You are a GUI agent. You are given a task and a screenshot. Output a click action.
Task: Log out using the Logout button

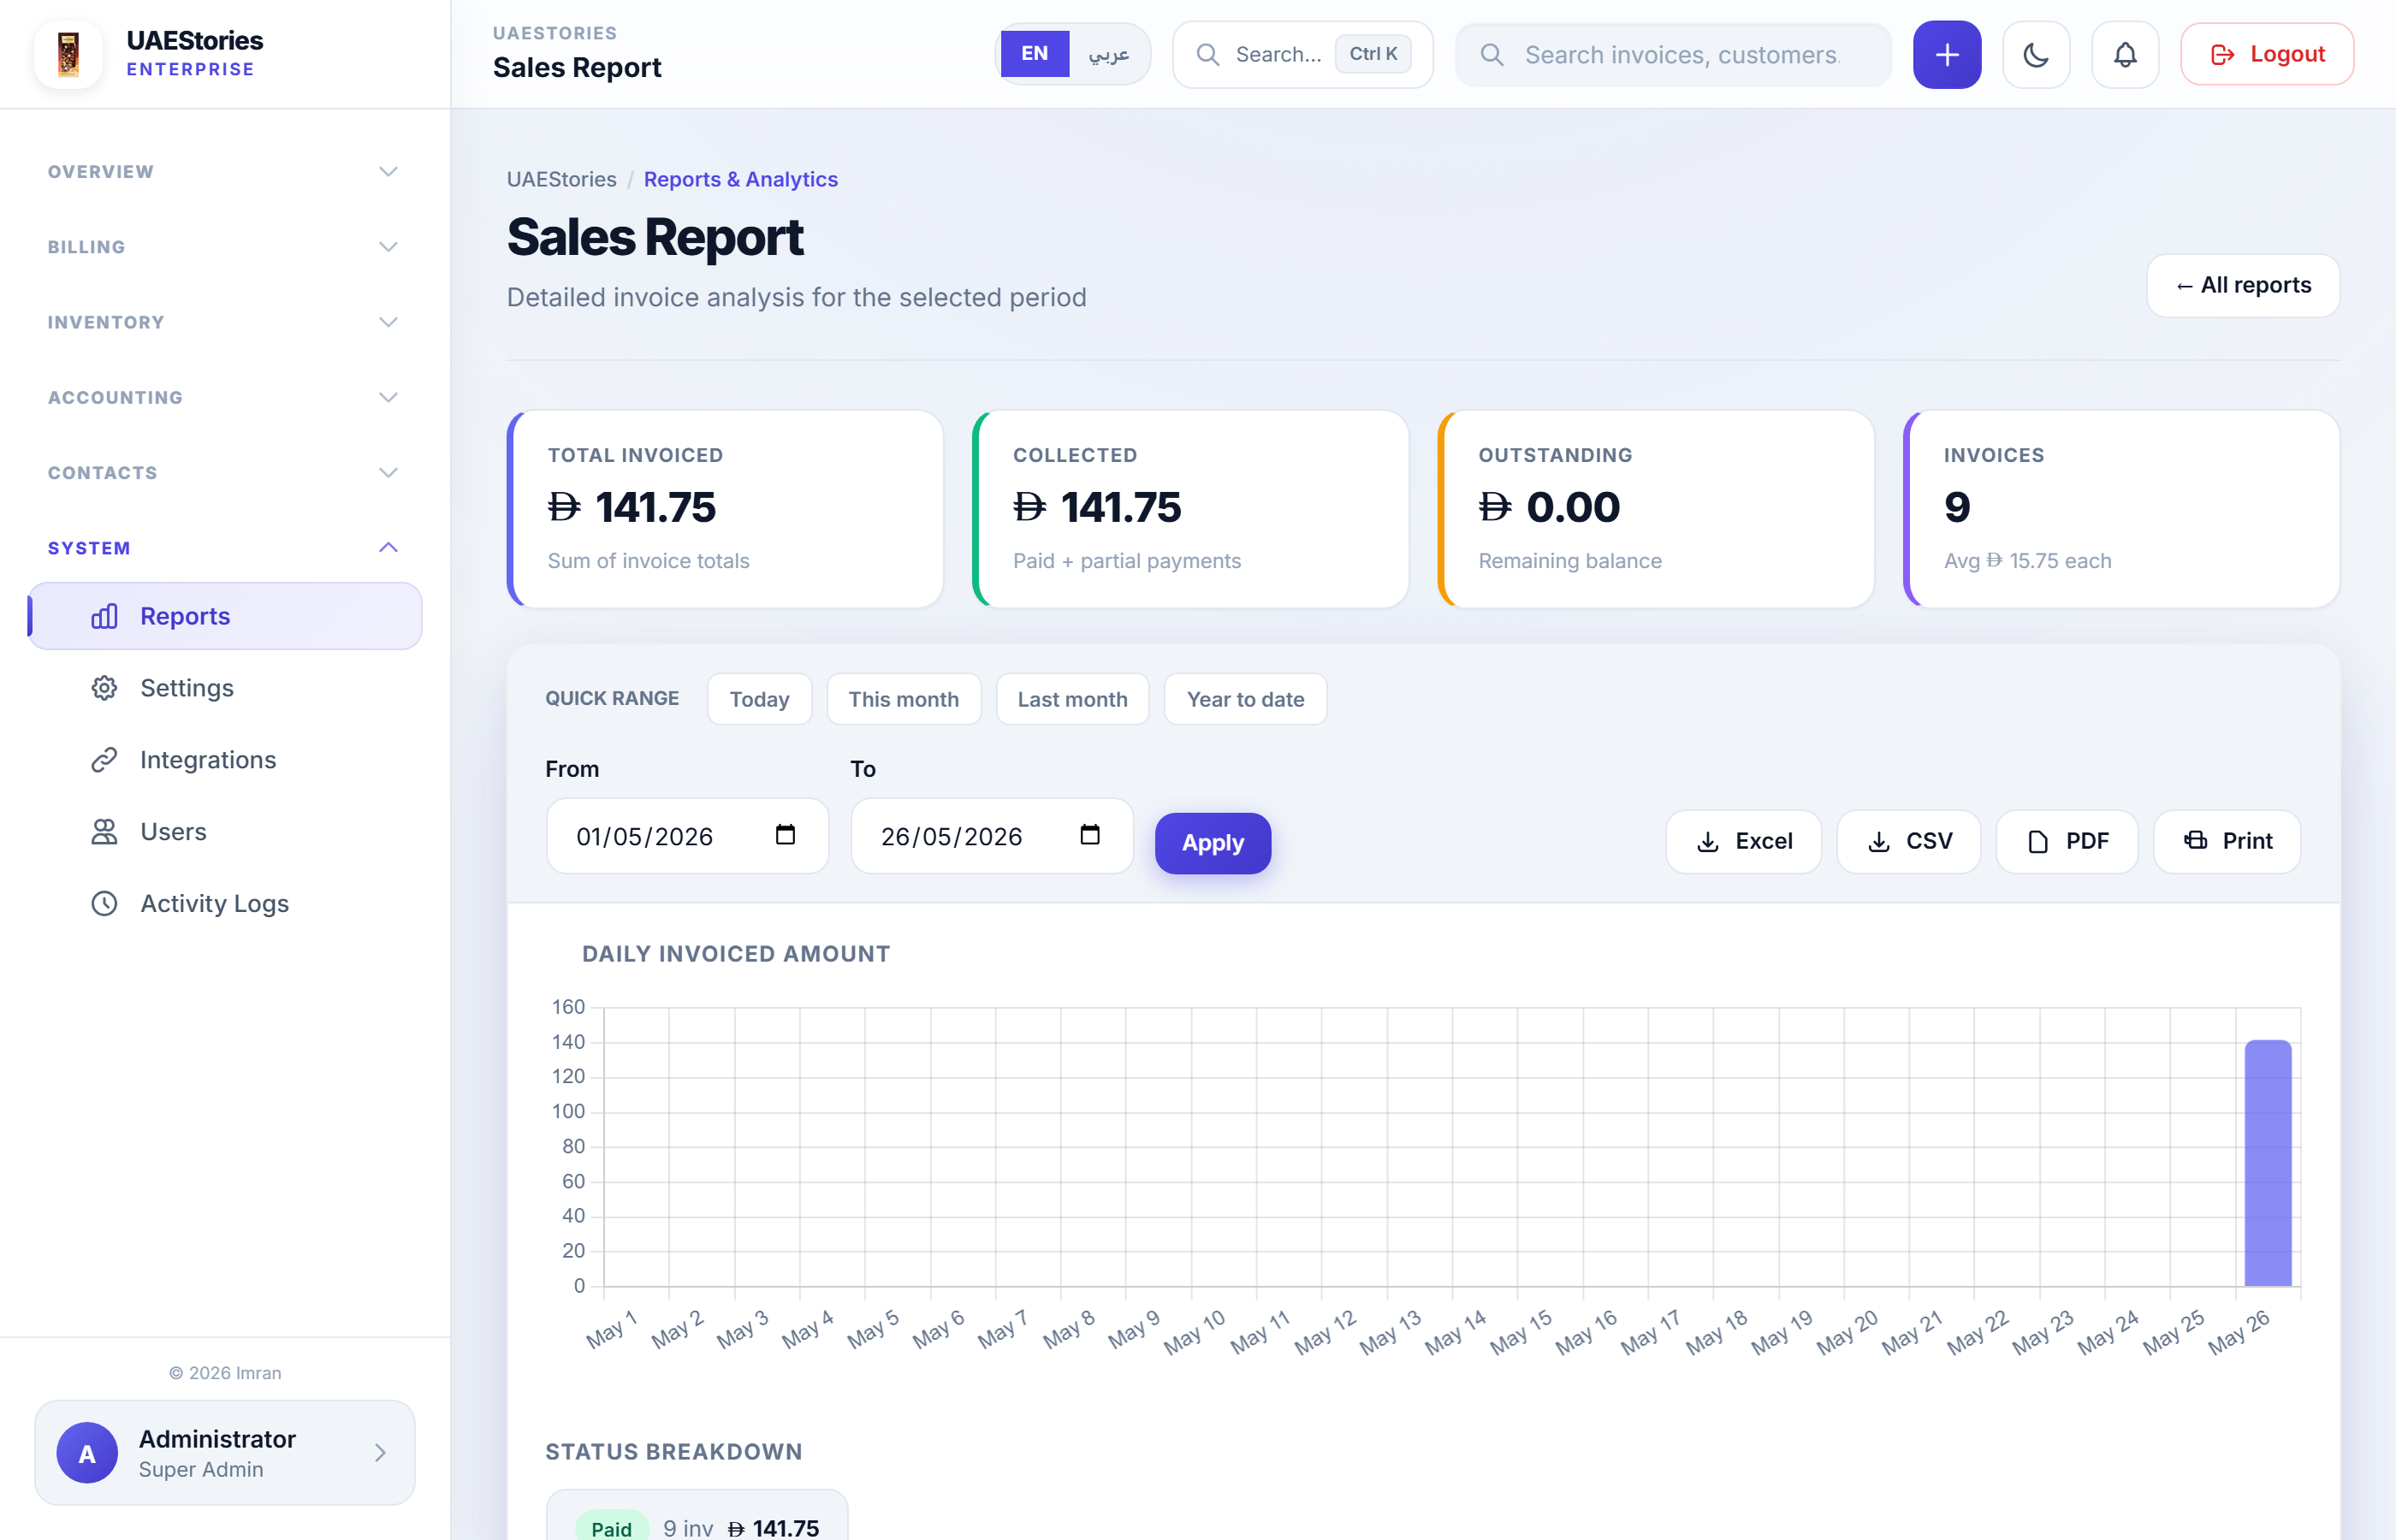[x=2267, y=54]
